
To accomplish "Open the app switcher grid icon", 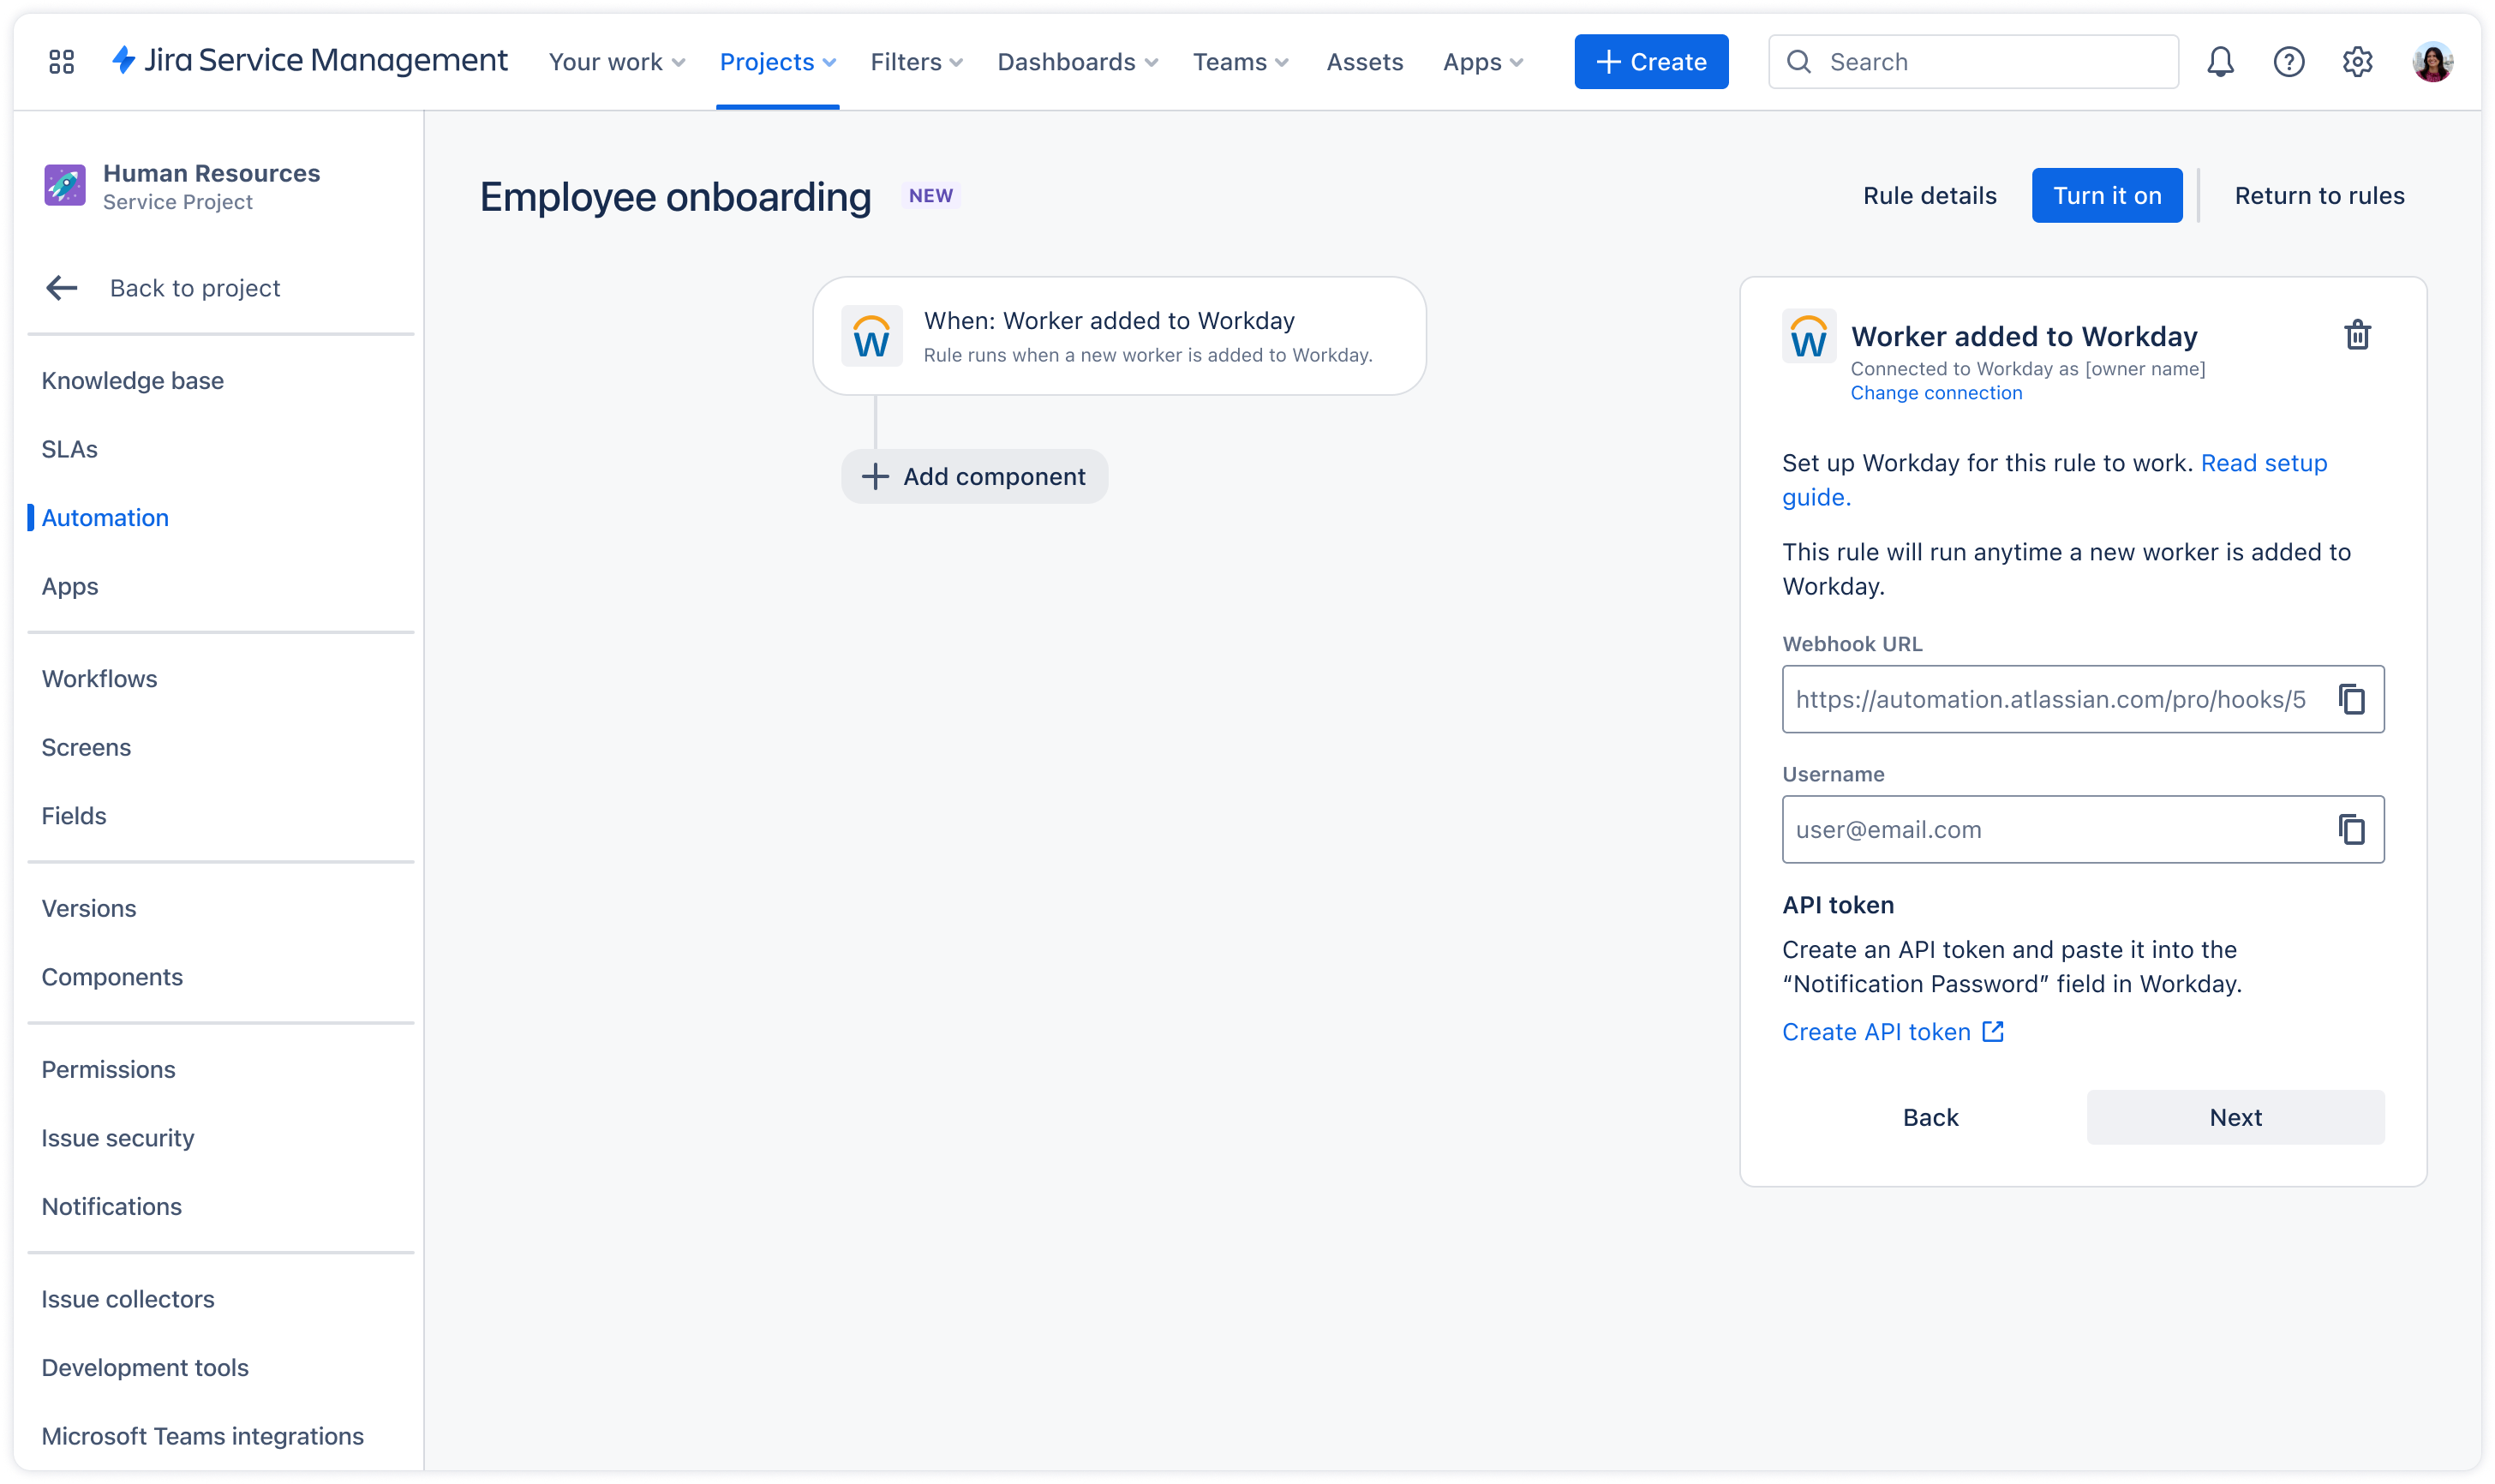I will pyautogui.click(x=61, y=61).
